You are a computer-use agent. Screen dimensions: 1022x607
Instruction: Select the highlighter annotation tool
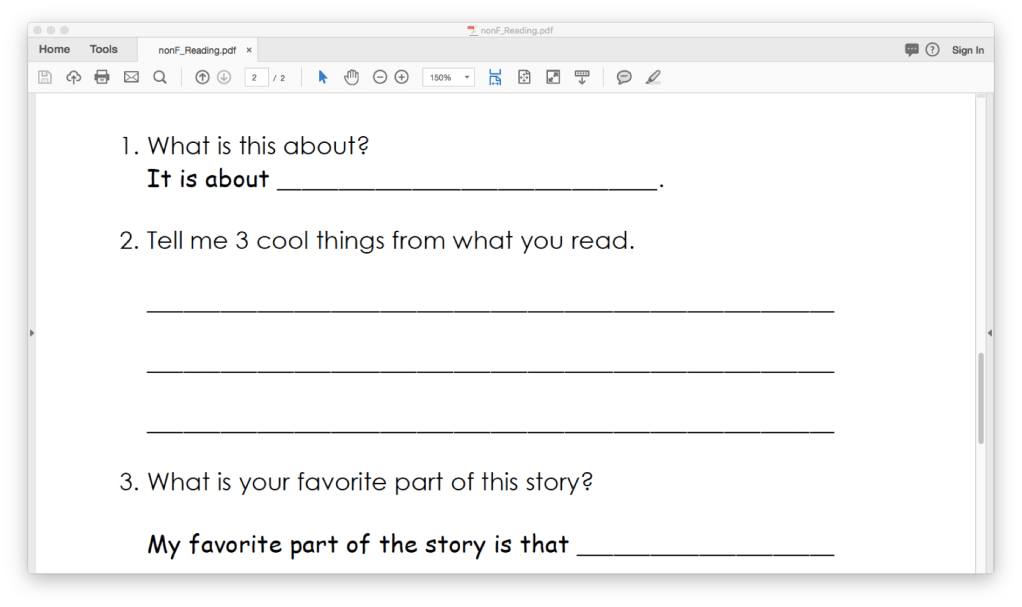pyautogui.click(x=653, y=77)
